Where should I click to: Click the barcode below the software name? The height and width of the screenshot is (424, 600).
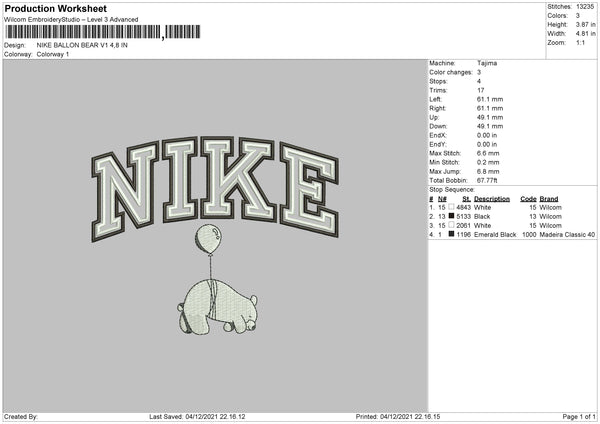[103, 32]
